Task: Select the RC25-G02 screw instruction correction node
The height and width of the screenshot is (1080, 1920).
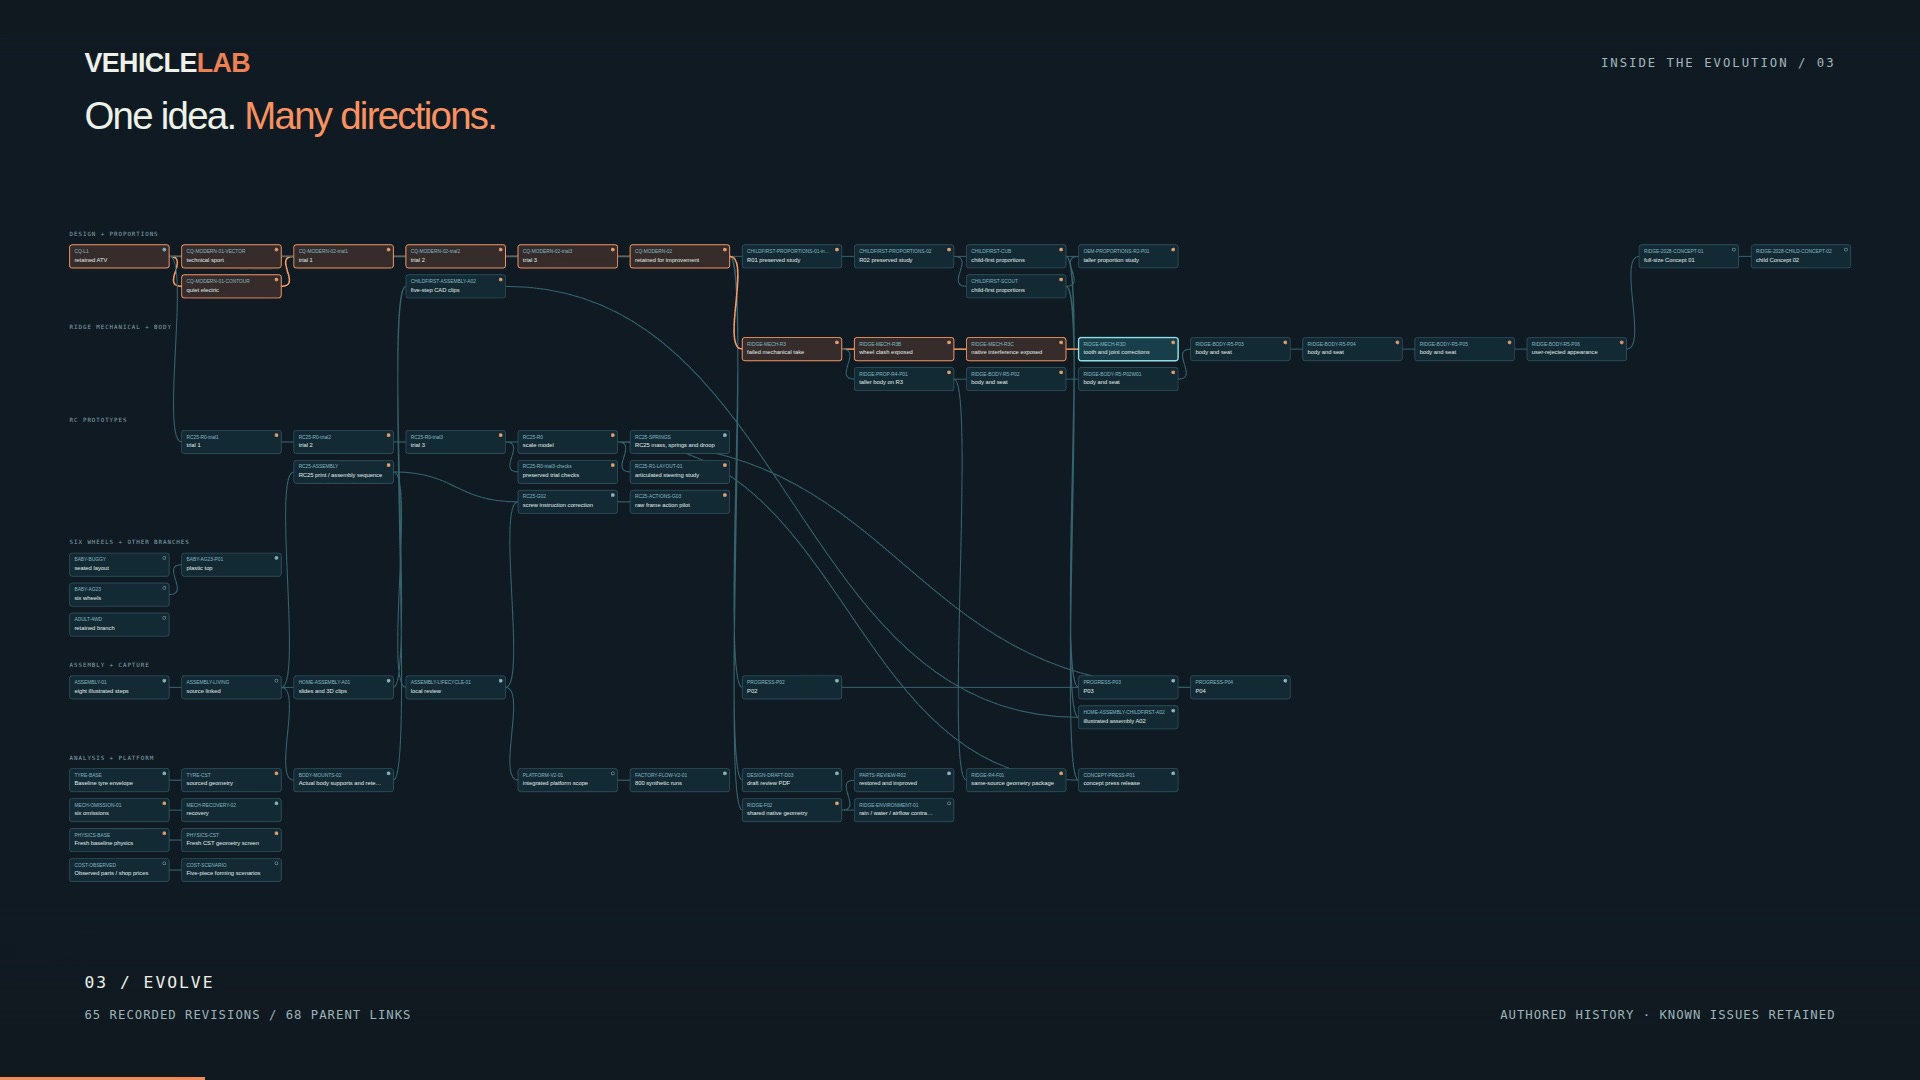Action: (x=567, y=502)
